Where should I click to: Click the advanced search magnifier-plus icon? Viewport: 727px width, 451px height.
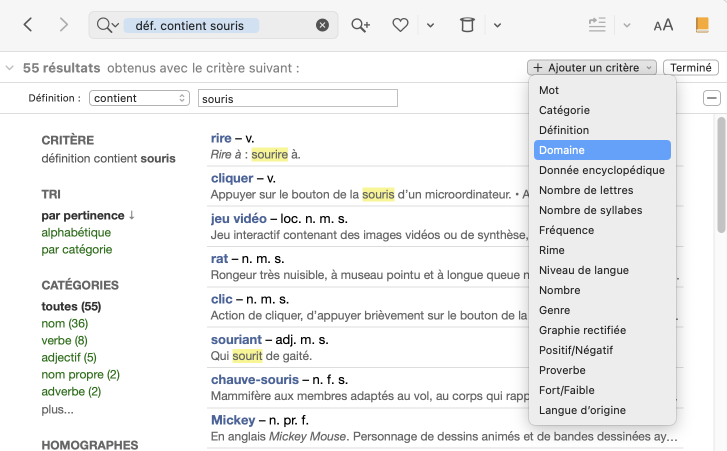[360, 25]
